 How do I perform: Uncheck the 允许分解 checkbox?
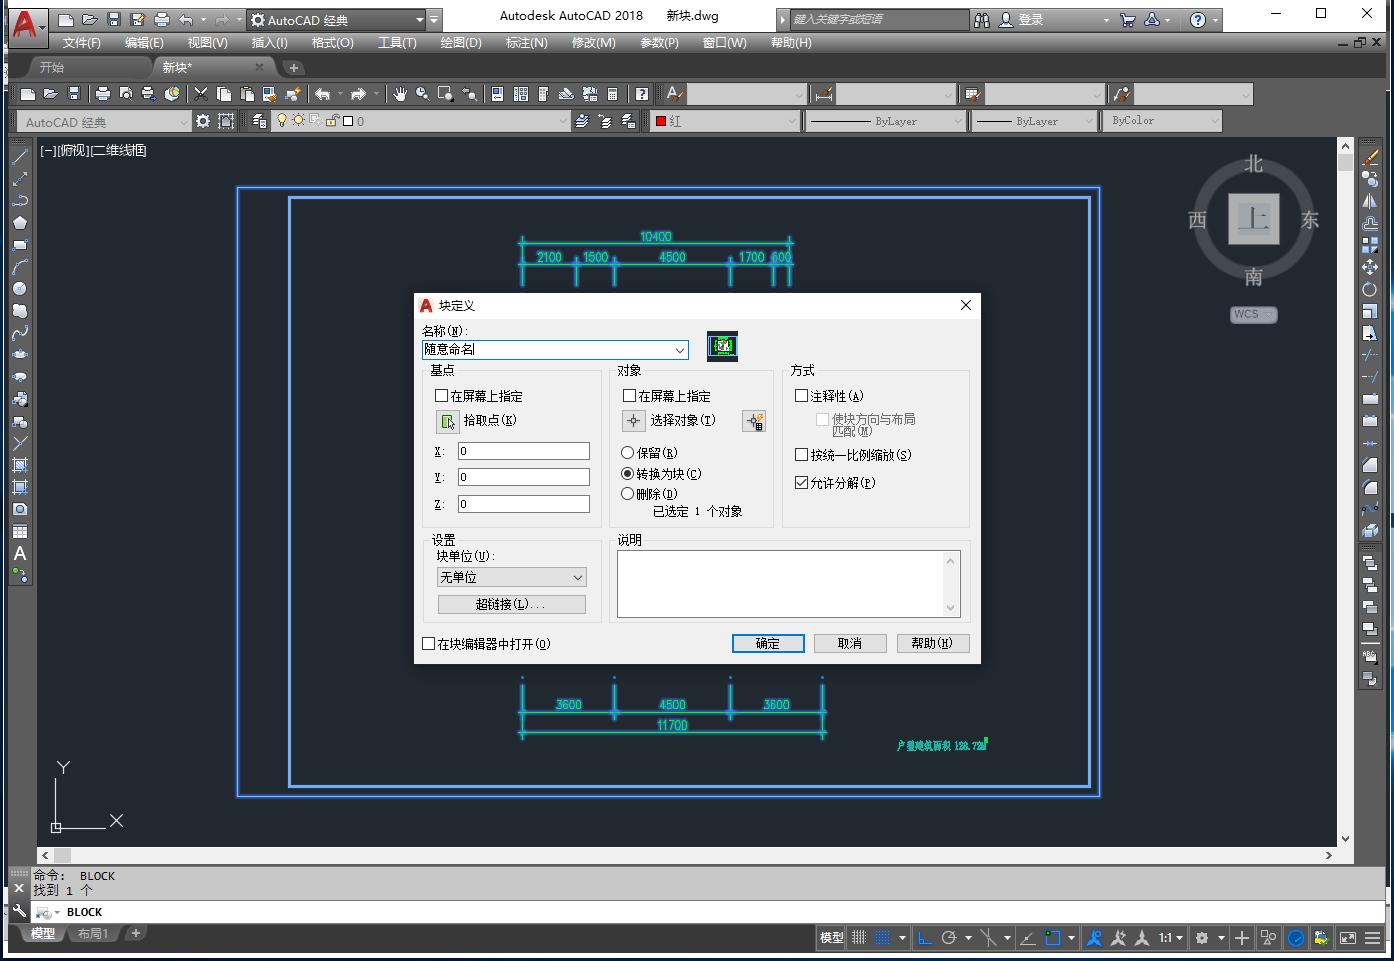(x=801, y=482)
